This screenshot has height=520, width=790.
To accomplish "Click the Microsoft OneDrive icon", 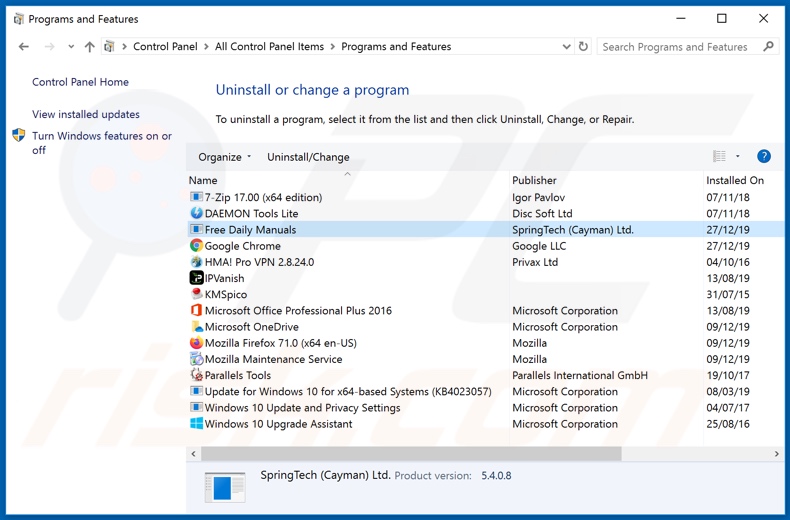I will tap(196, 327).
